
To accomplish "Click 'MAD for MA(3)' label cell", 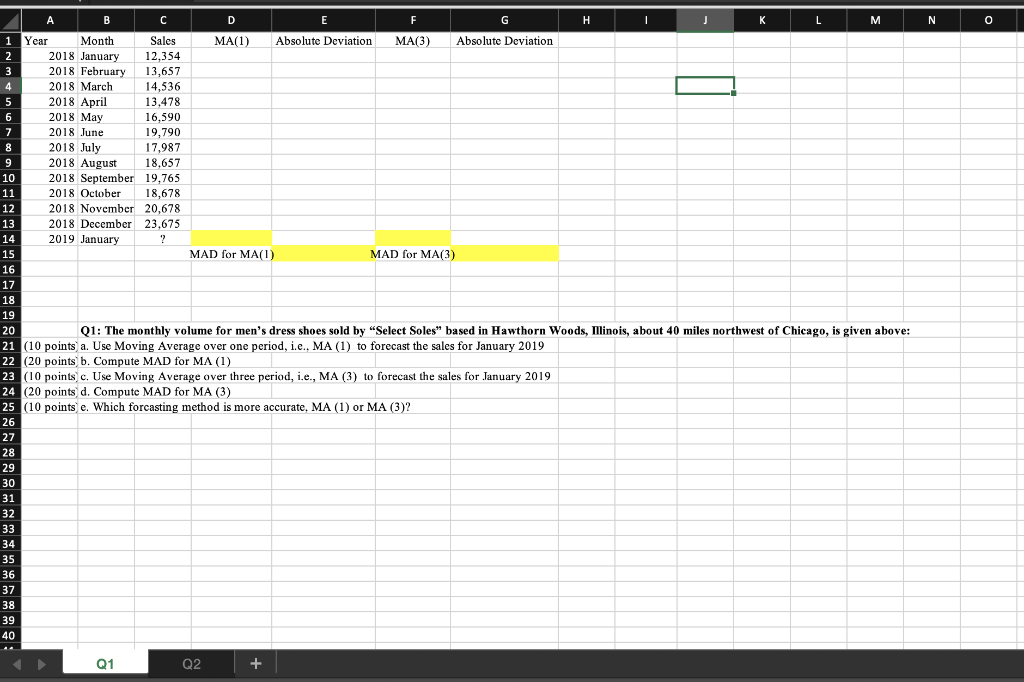I will click(413, 254).
